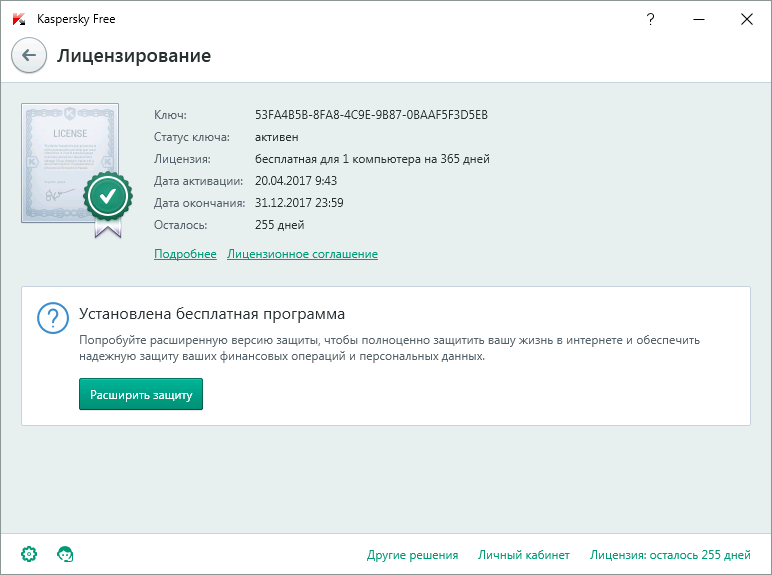
Task: Click the heading Установлена бесплатная программа
Action: (212, 314)
